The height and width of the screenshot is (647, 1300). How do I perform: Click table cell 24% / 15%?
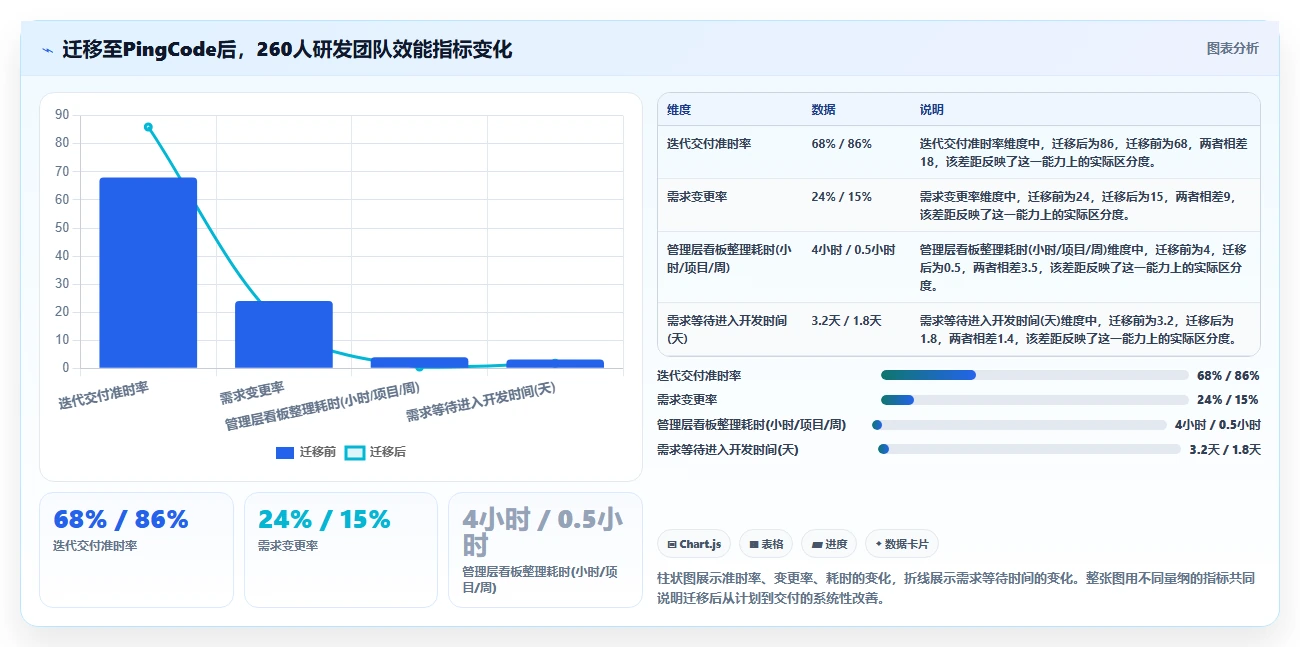pyautogui.click(x=841, y=197)
